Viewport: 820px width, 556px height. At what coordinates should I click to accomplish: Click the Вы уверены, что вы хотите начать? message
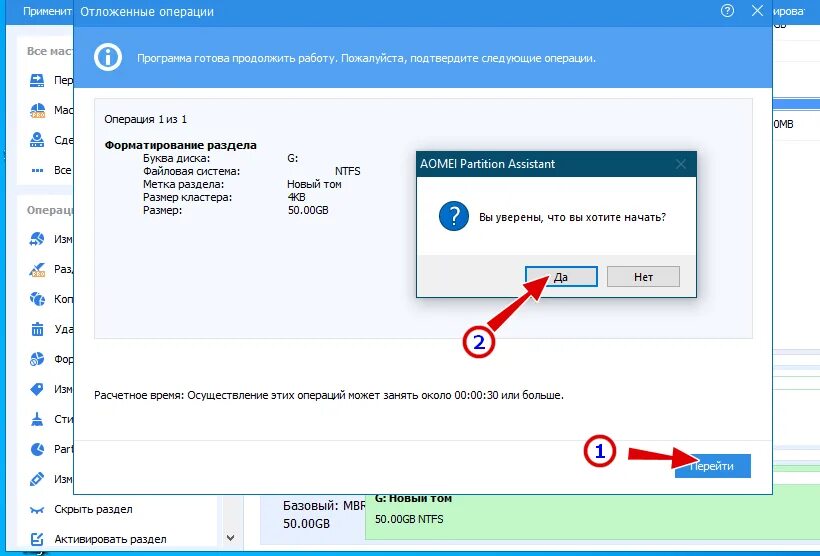[573, 217]
